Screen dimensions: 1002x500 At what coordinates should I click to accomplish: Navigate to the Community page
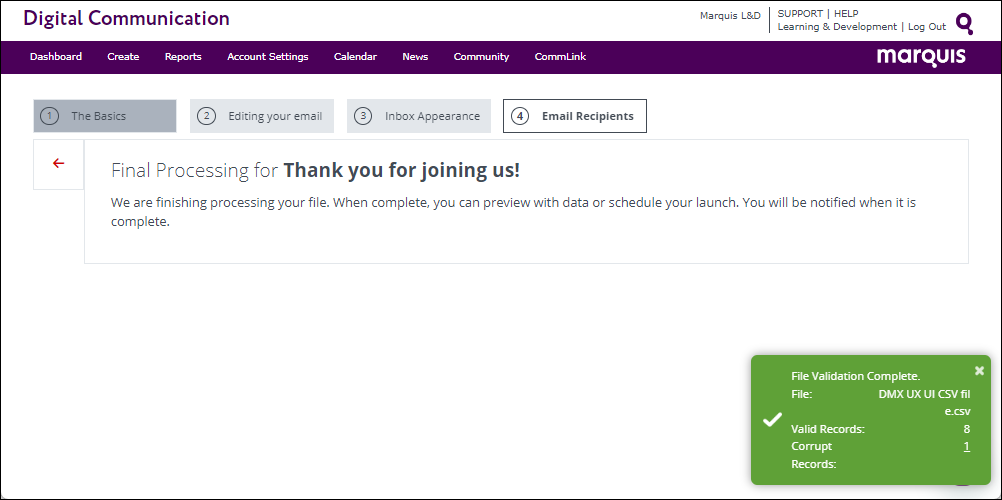pyautogui.click(x=481, y=57)
